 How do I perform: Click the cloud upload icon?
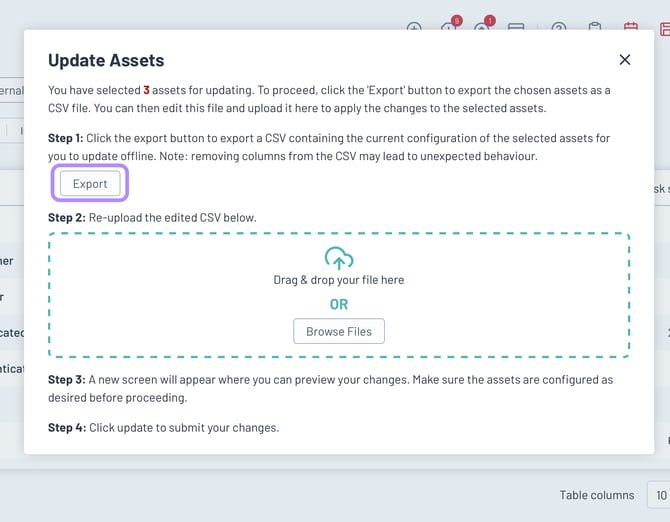[x=339, y=258]
